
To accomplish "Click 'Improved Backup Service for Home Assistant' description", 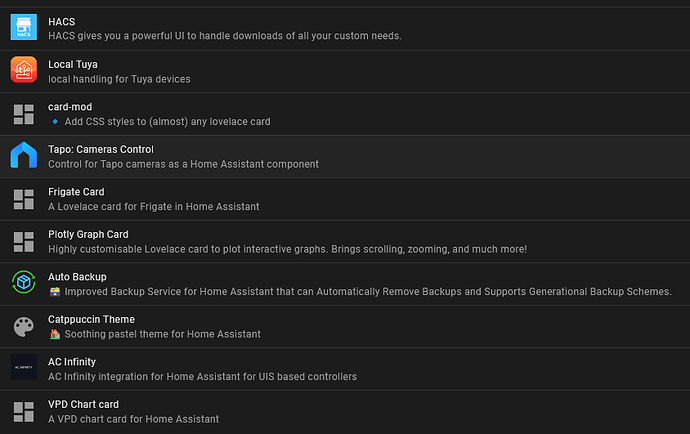I will click(x=368, y=291).
